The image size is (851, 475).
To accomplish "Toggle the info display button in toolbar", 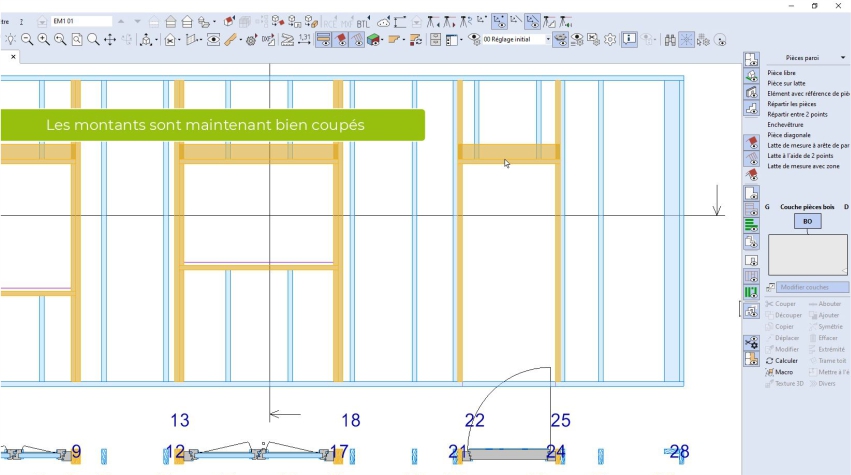I will (629, 40).
